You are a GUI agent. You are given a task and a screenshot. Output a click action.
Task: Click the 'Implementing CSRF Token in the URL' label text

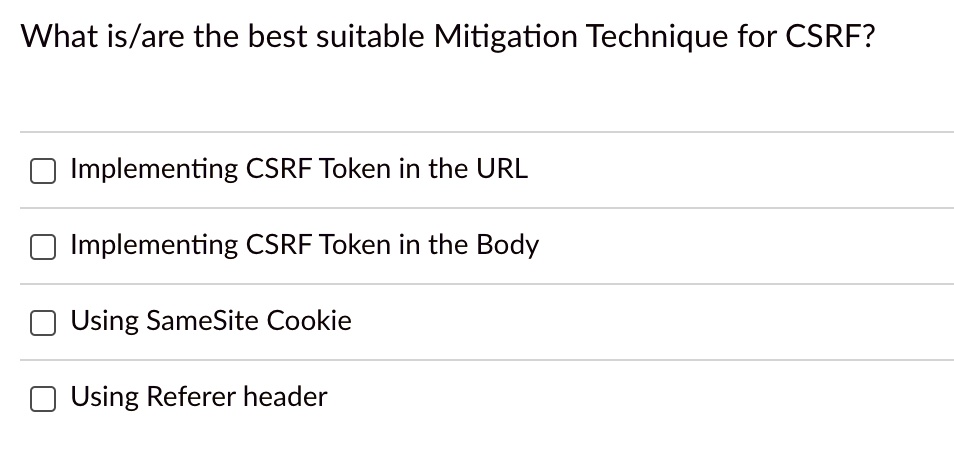coord(299,168)
